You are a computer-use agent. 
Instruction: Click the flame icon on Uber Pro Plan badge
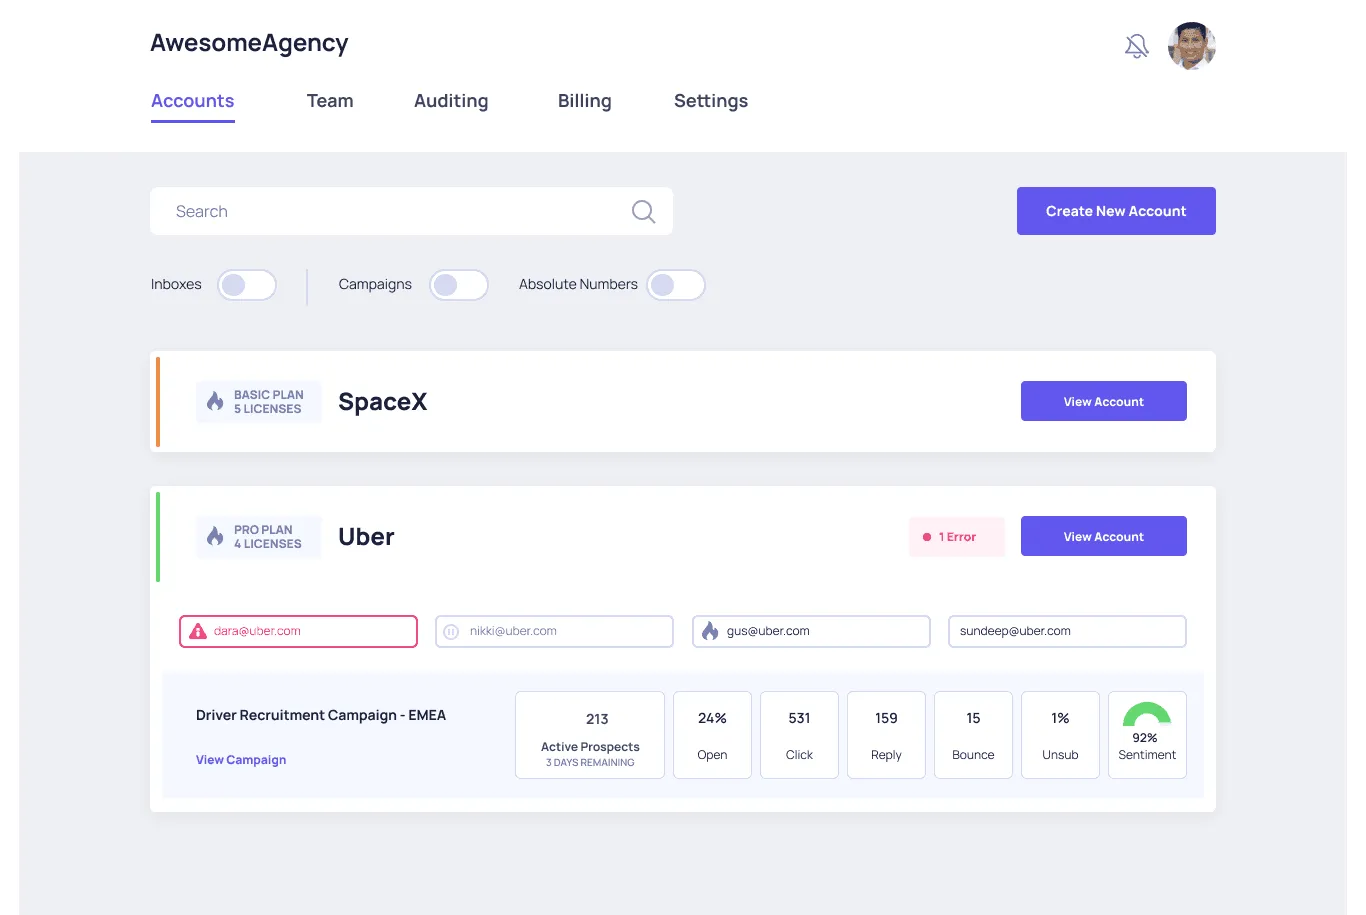(x=214, y=536)
